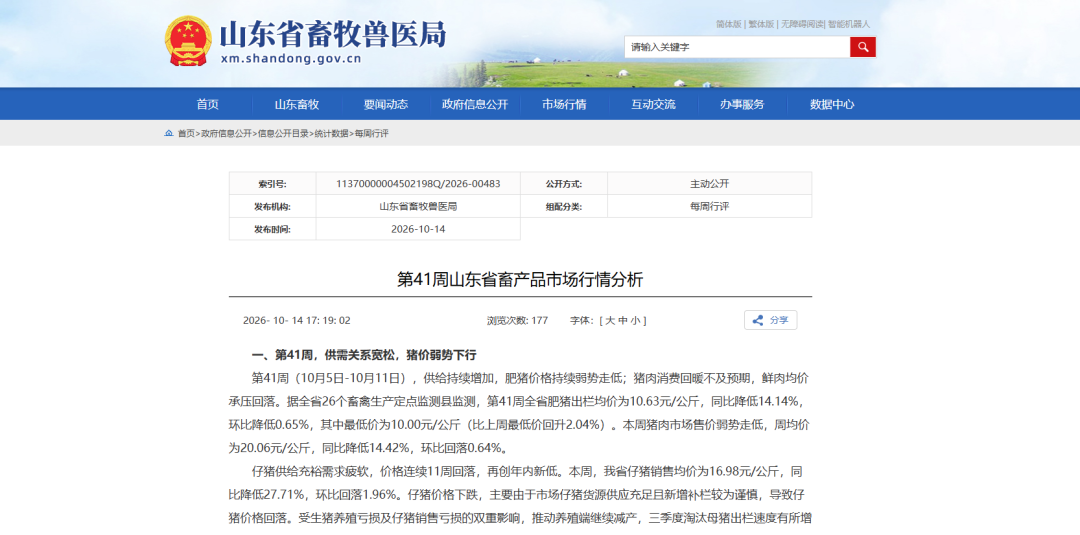The image size is (1080, 535).
Task: Click the site title 山东省畜牧兽医局
Action: [x=333, y=33]
